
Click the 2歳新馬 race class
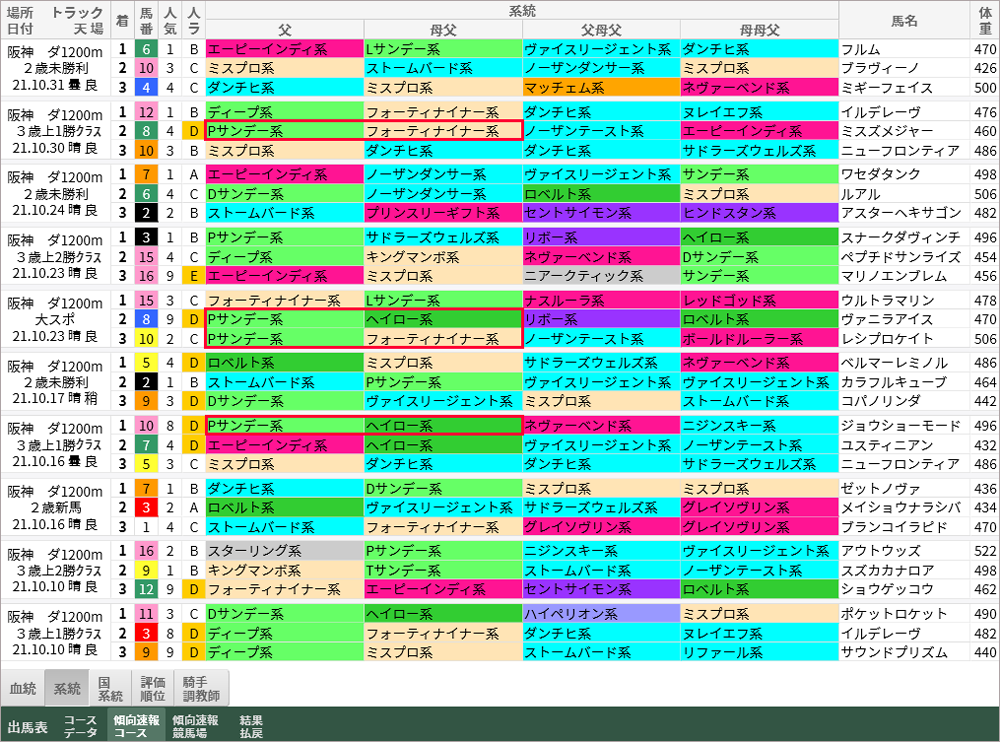tap(55, 508)
